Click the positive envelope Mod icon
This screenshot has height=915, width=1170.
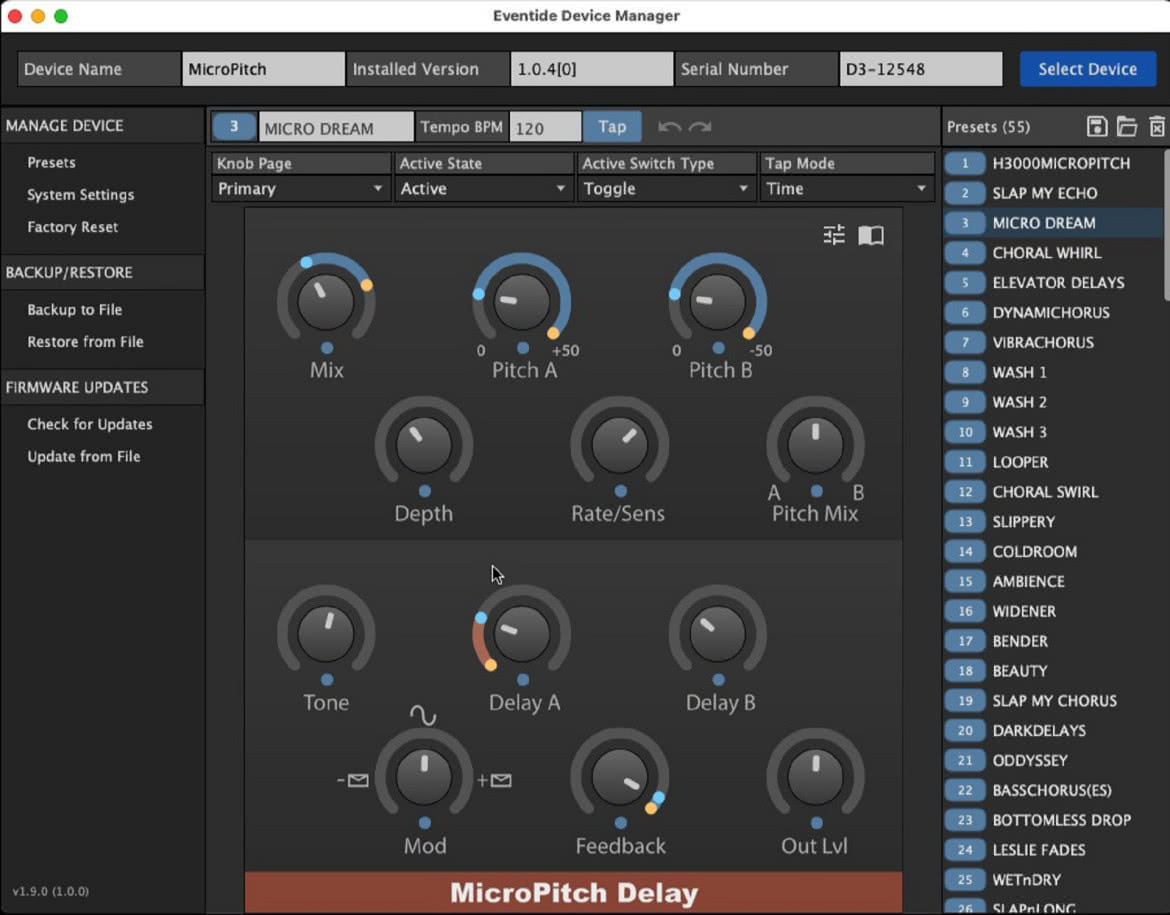[494, 780]
